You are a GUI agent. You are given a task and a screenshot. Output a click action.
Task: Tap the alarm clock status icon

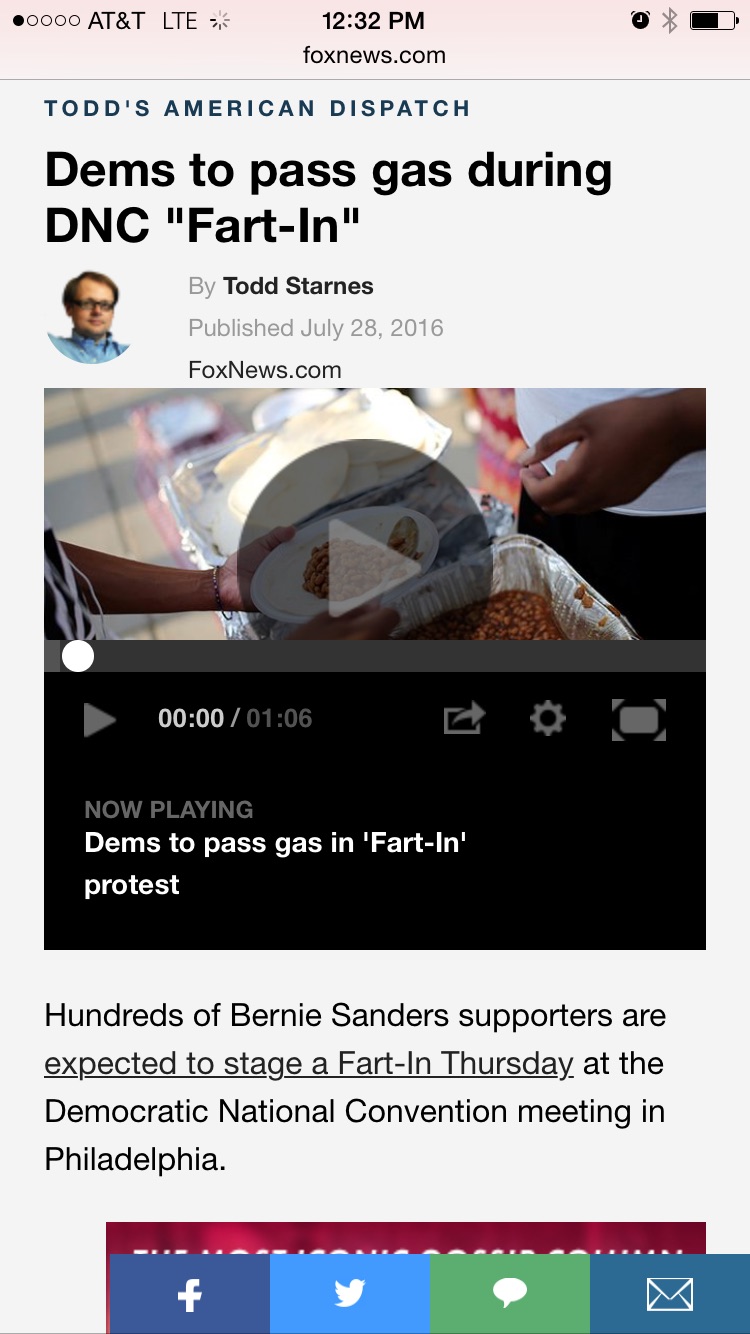(x=640, y=20)
